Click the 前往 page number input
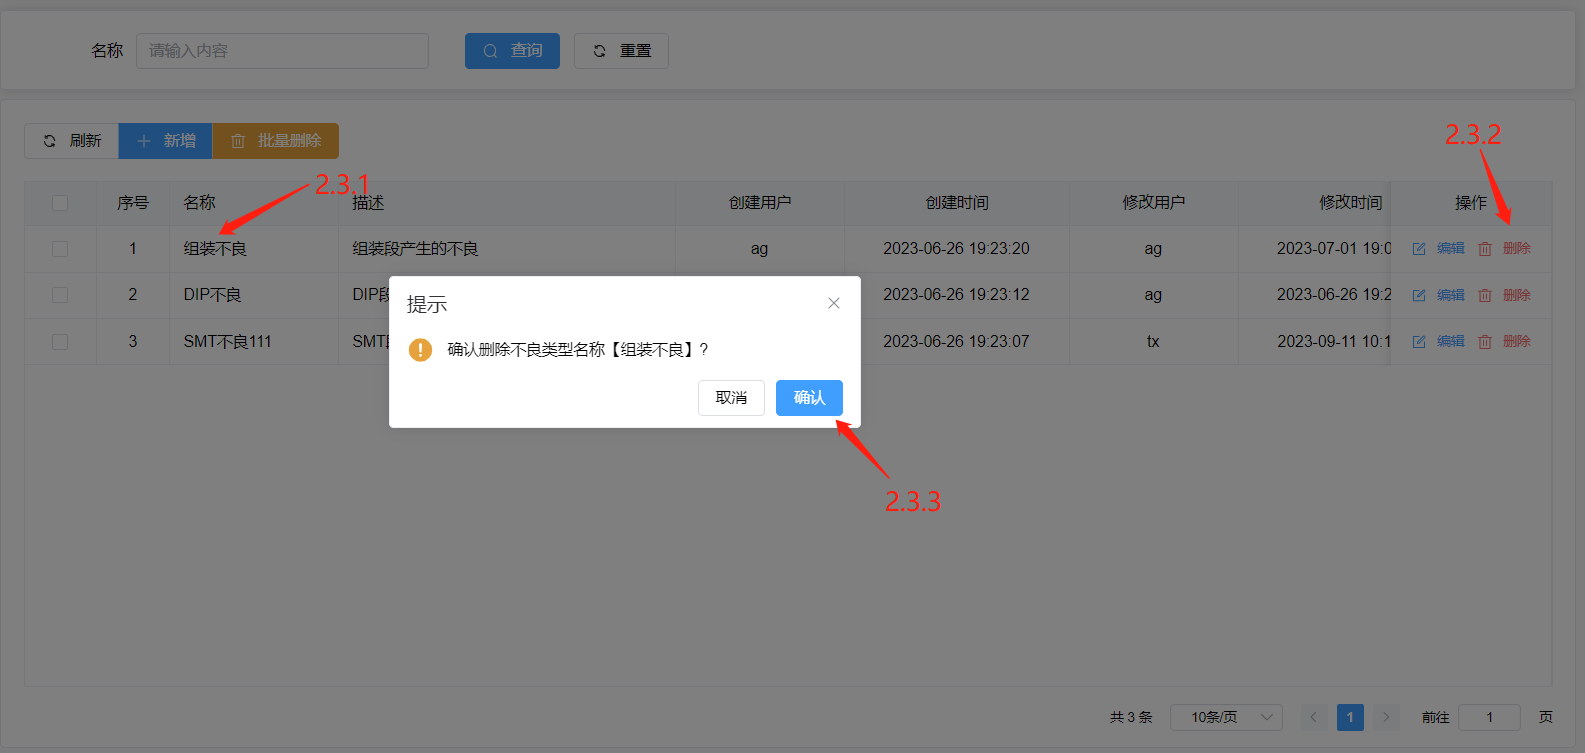The height and width of the screenshot is (753, 1585). coord(1488,717)
